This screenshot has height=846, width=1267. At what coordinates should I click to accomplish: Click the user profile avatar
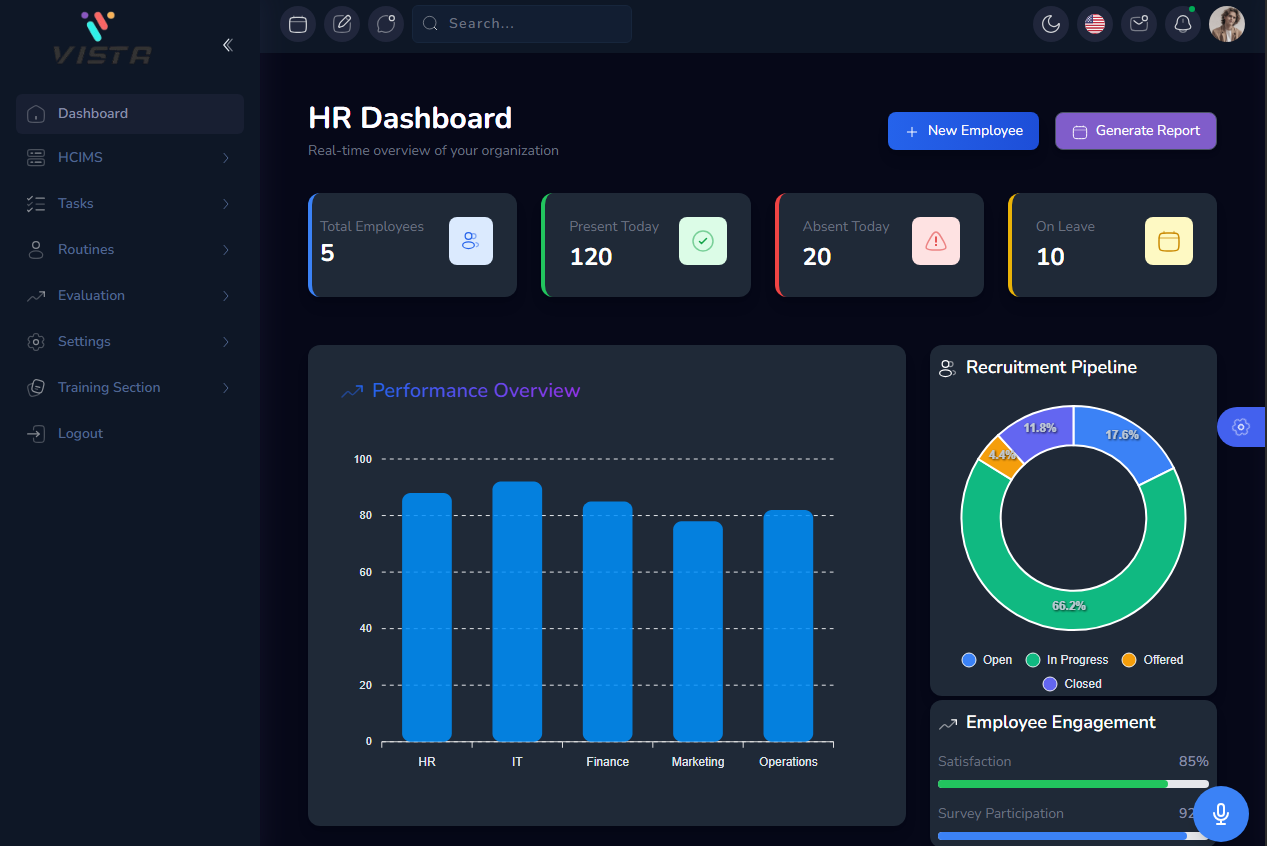tap(1227, 24)
